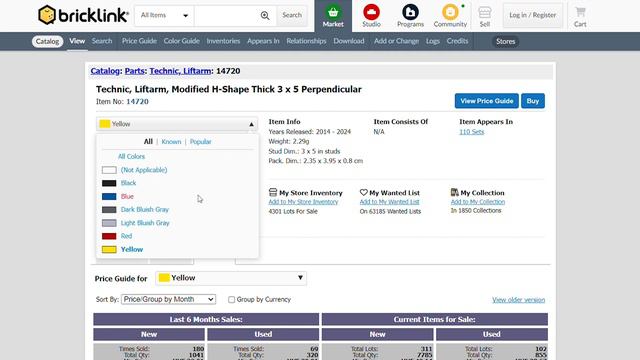Click inside the search text field
640x360 pixels.
[x=227, y=16]
